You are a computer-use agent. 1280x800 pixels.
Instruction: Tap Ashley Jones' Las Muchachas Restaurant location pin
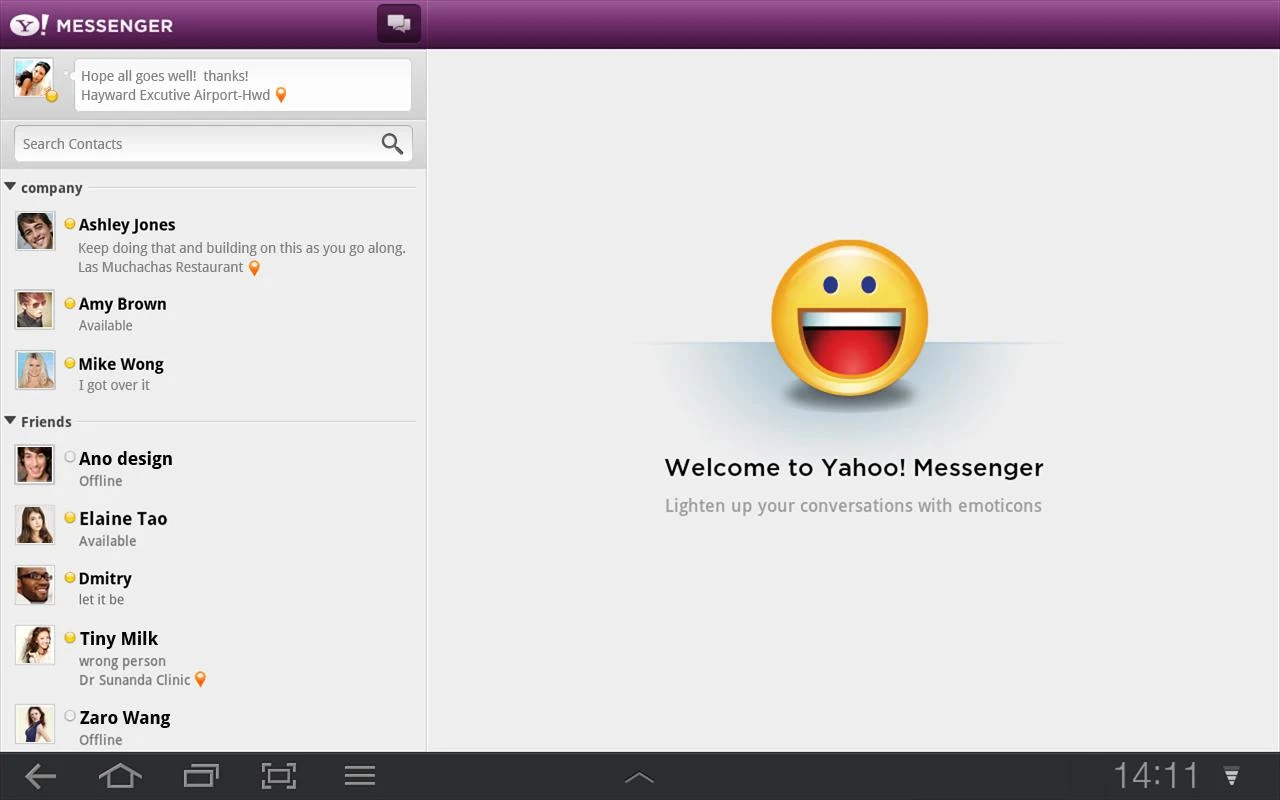(x=253, y=267)
